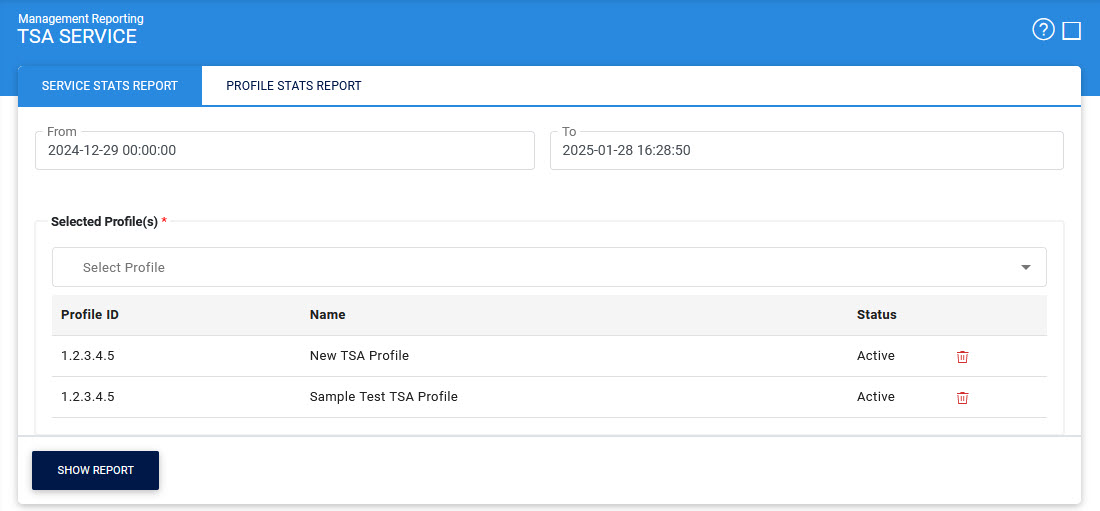Click the Profile ID in New TSA Profile row
The image size is (1100, 511).
point(88,356)
